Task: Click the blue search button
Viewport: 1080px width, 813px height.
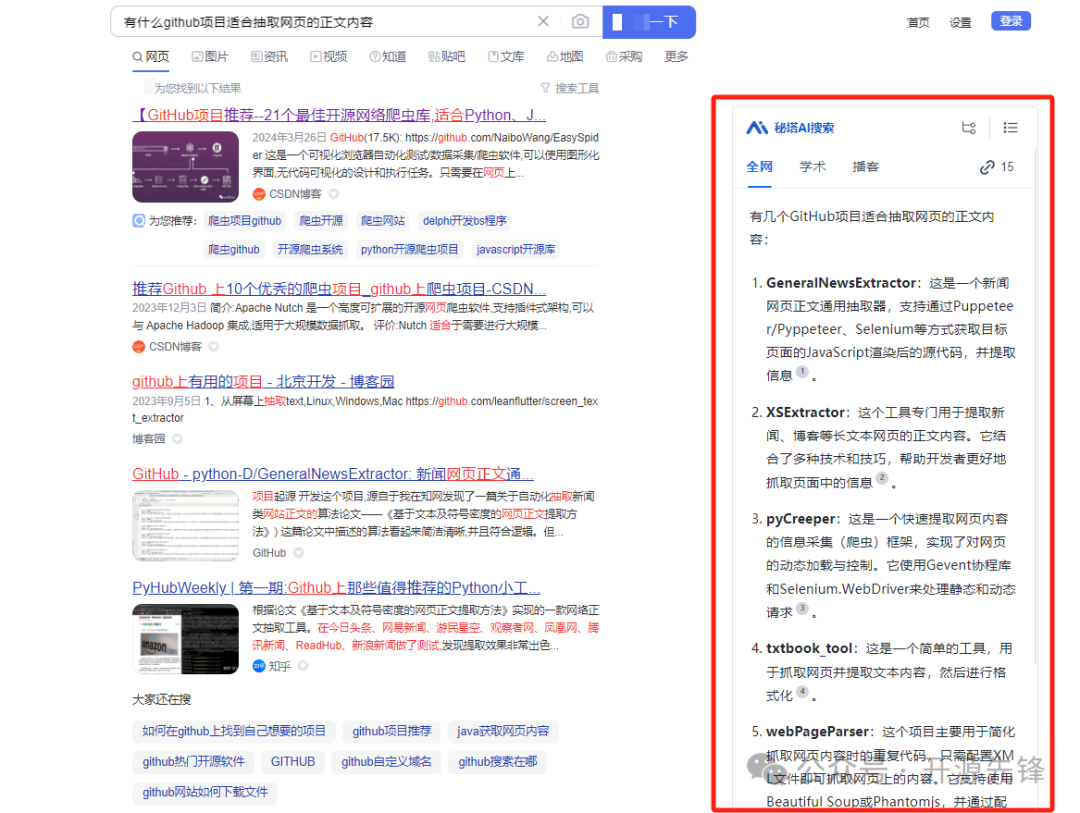Action: (649, 22)
